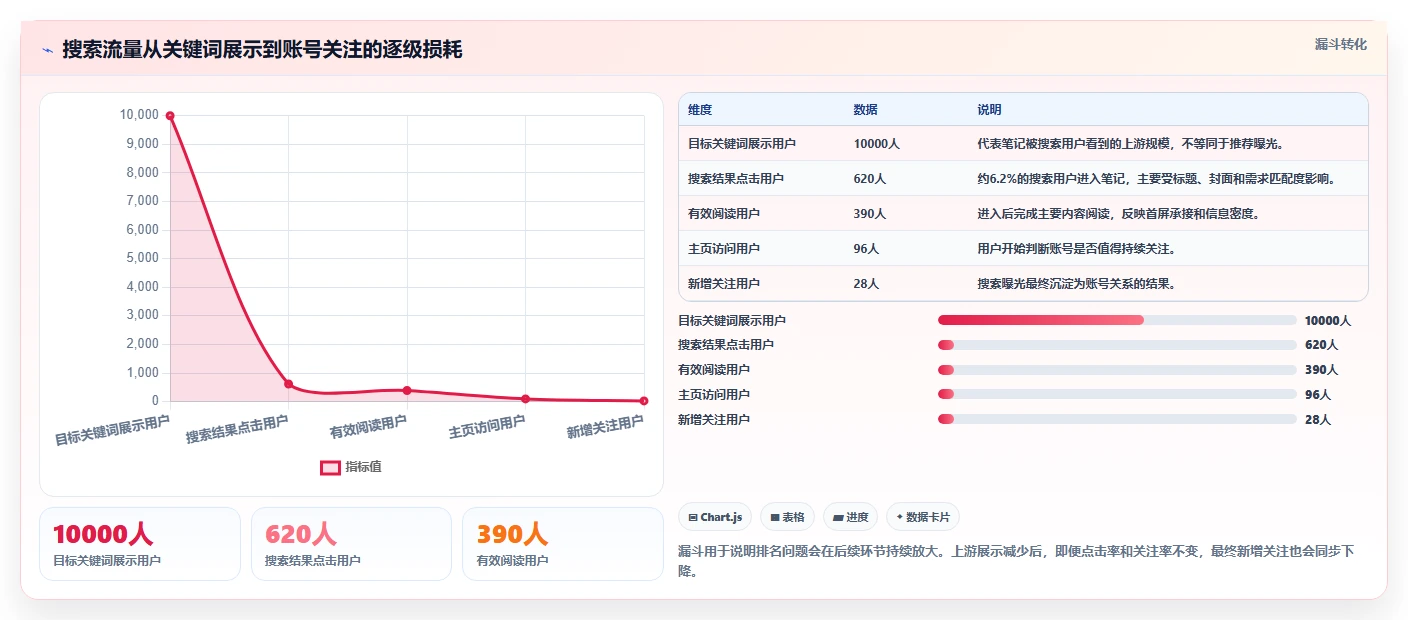Click the 28人 progress bar

pyautogui.click(x=1117, y=420)
